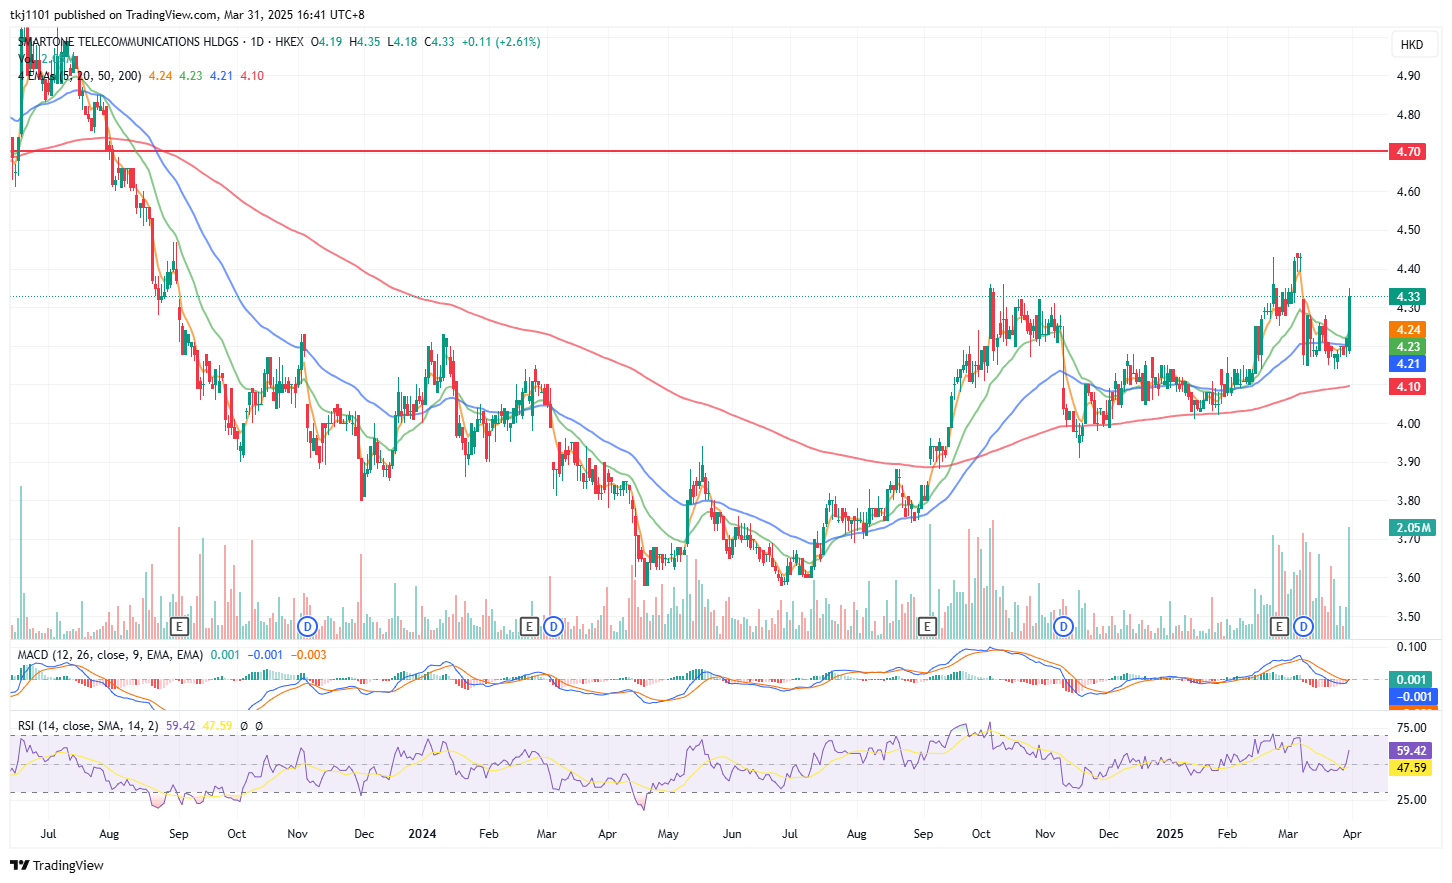Click the 1D interval in the legend
Screen dimensions: 1452x883
point(258,42)
